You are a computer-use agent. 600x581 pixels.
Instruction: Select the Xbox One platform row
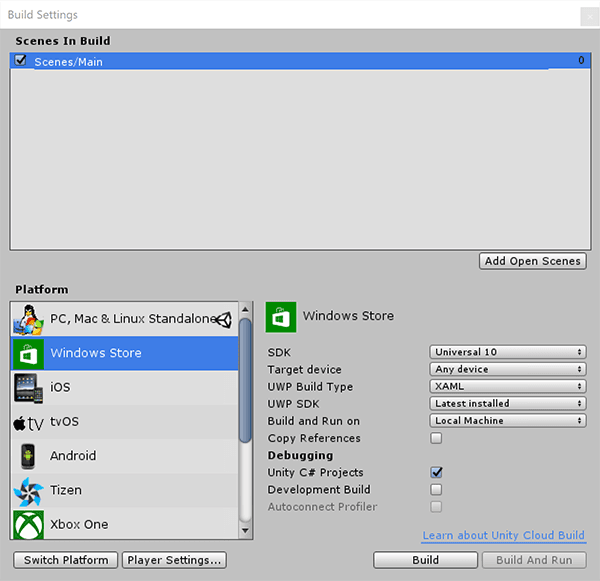coord(125,524)
